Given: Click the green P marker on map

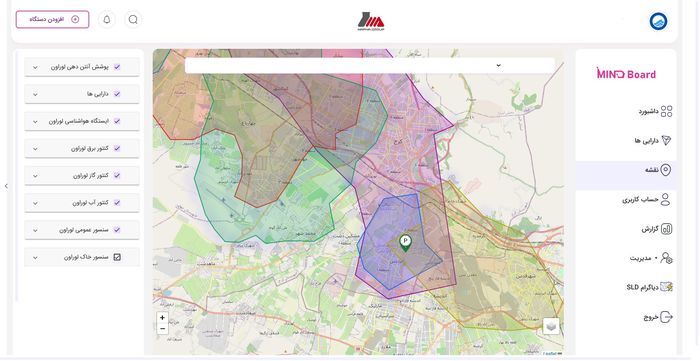Looking at the screenshot, I should [405, 243].
